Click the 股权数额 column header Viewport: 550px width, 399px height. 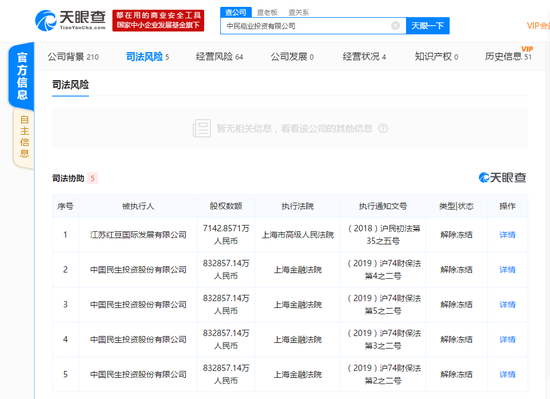coord(226,206)
